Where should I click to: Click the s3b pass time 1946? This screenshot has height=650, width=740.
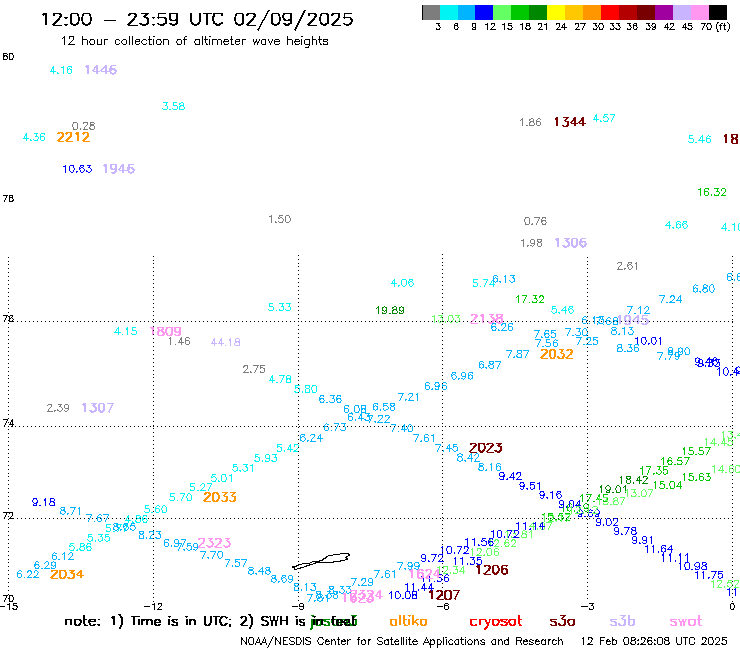[x=119, y=169]
